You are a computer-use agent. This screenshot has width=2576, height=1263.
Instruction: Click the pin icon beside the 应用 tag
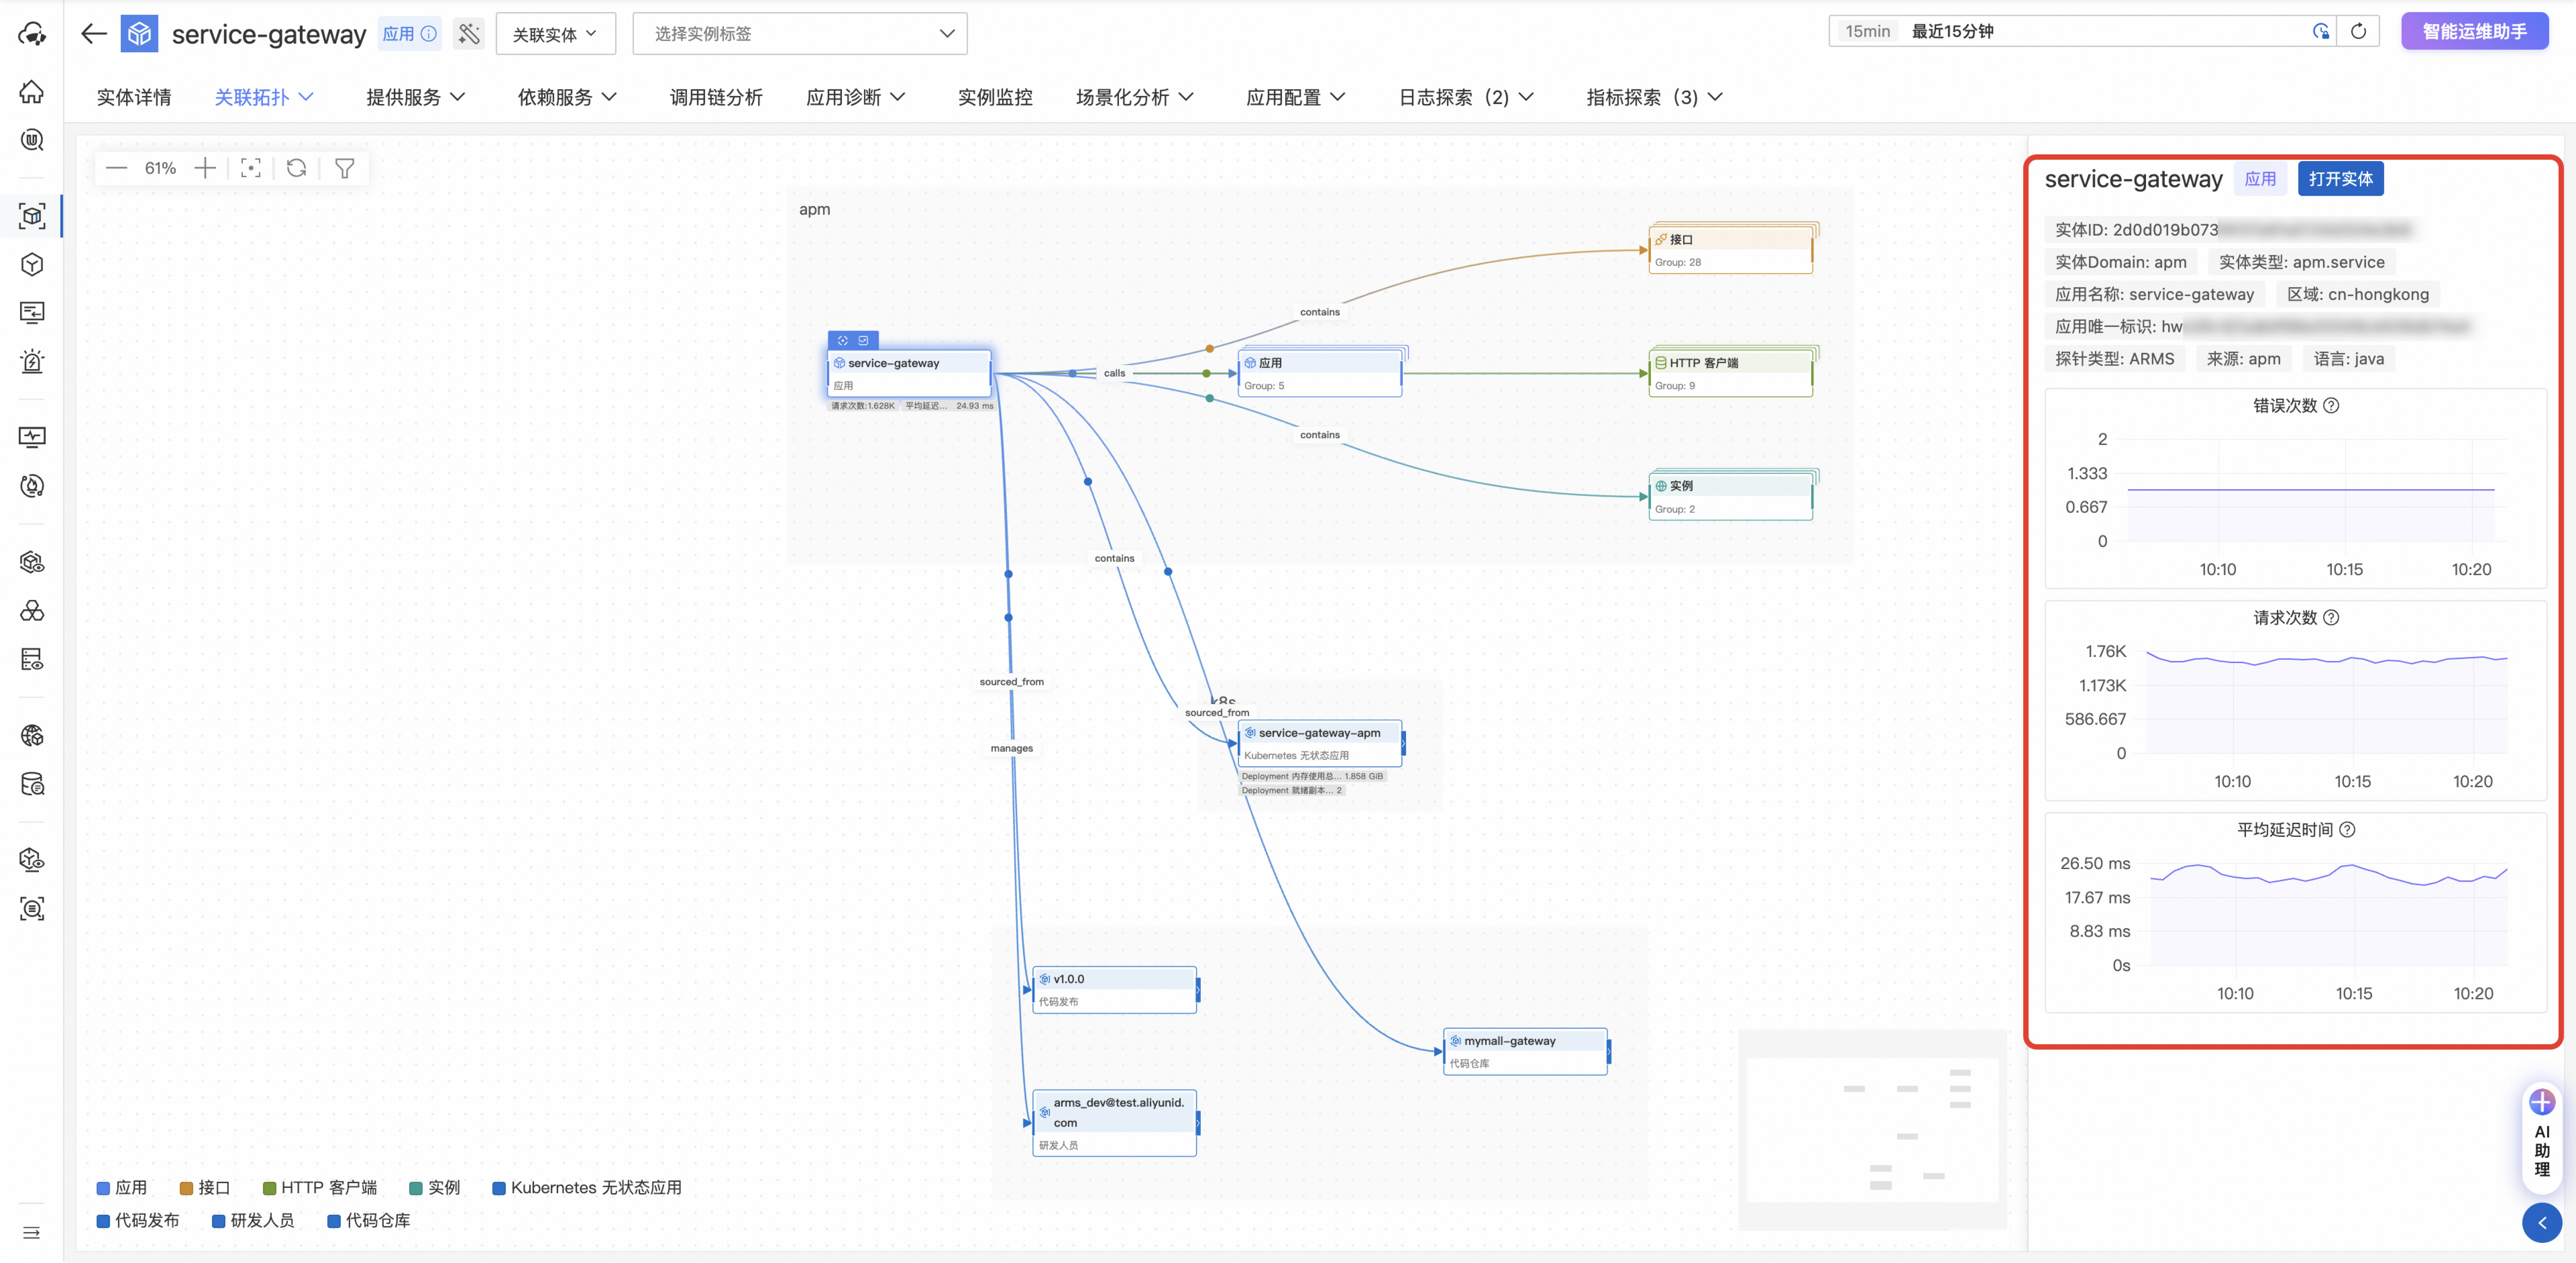[469, 34]
